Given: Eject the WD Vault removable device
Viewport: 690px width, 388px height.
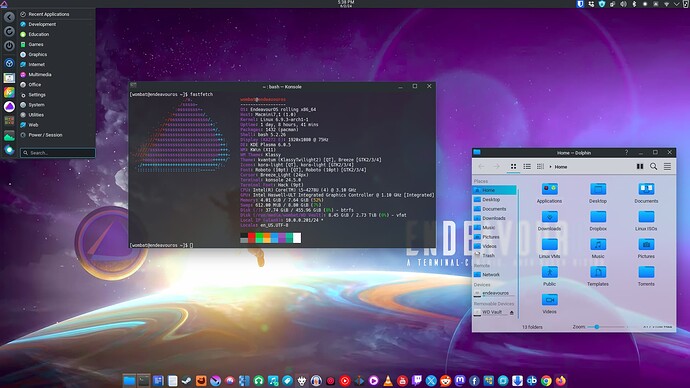Looking at the screenshot, I should [x=511, y=312].
